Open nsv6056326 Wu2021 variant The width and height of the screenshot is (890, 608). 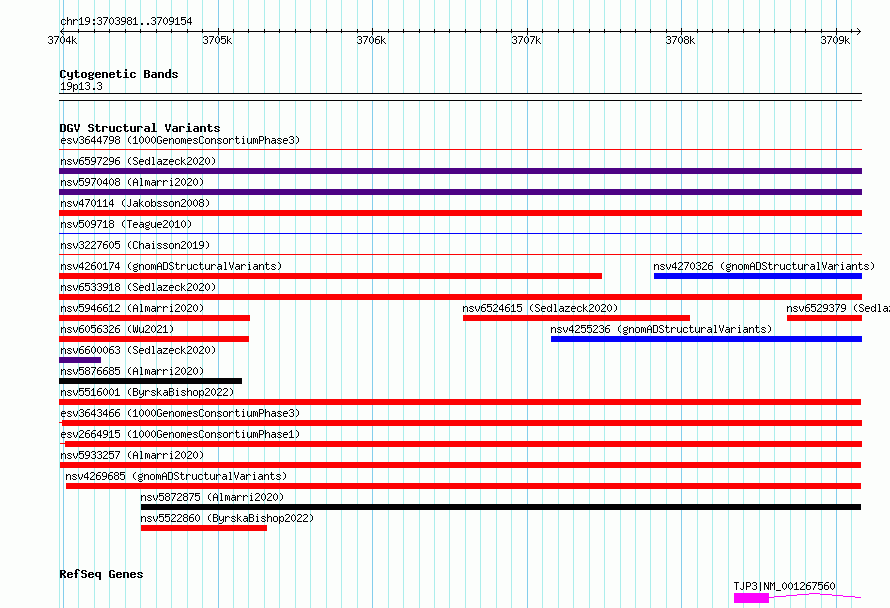point(117,329)
